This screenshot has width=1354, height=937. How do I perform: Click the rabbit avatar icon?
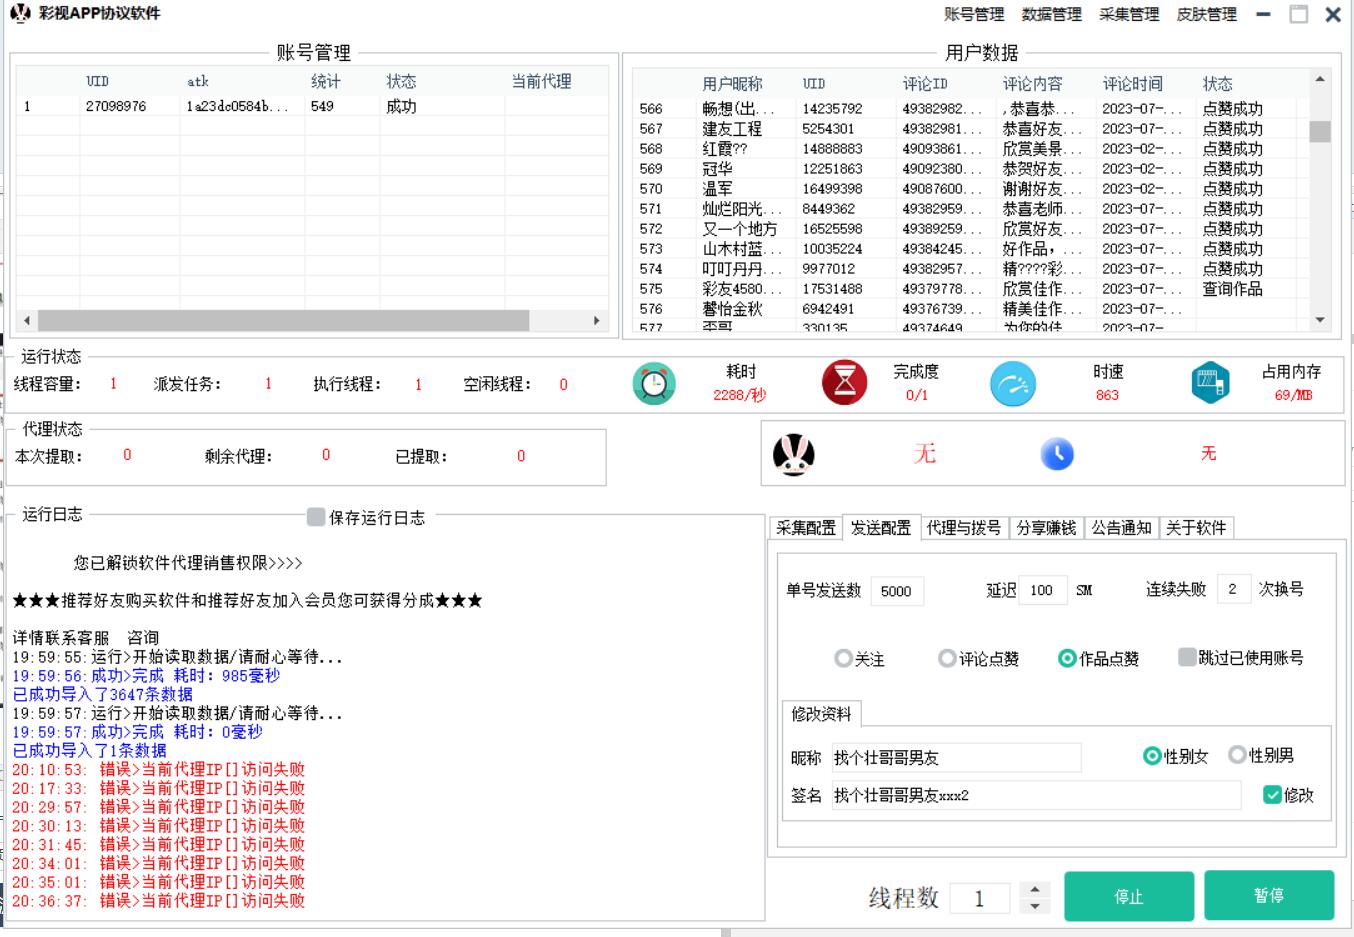pos(794,455)
